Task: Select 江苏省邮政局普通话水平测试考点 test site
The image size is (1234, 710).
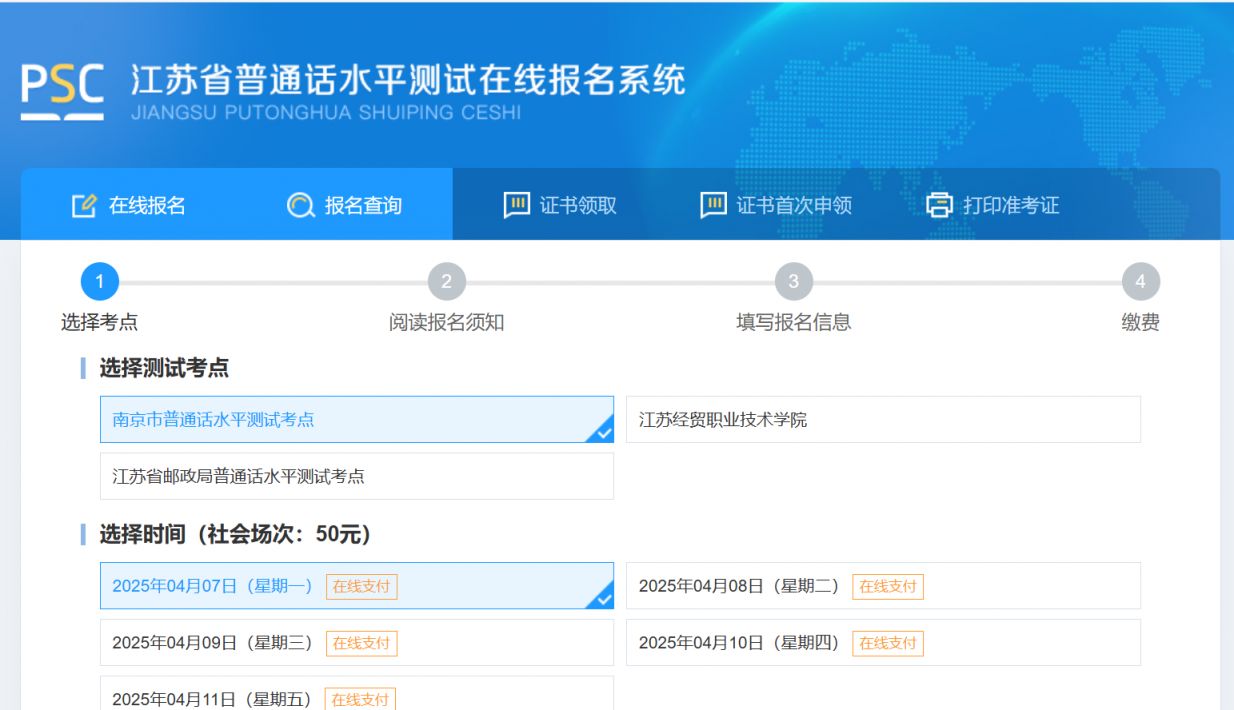Action: [x=357, y=476]
